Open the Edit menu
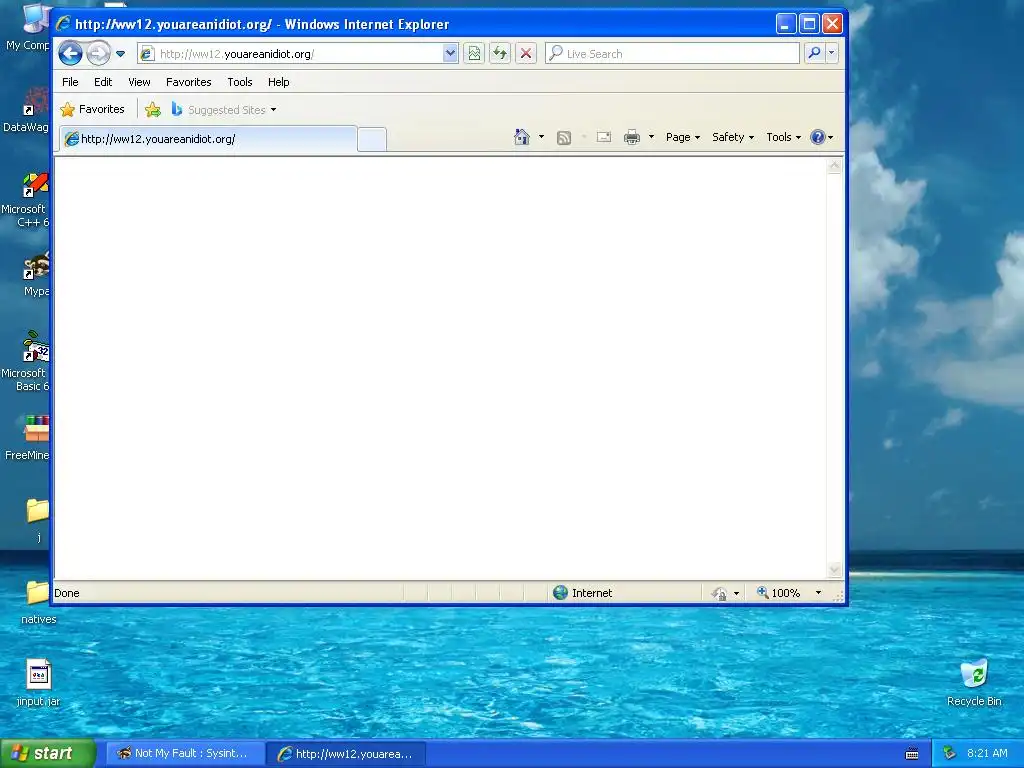The height and width of the screenshot is (768, 1024). (x=103, y=82)
